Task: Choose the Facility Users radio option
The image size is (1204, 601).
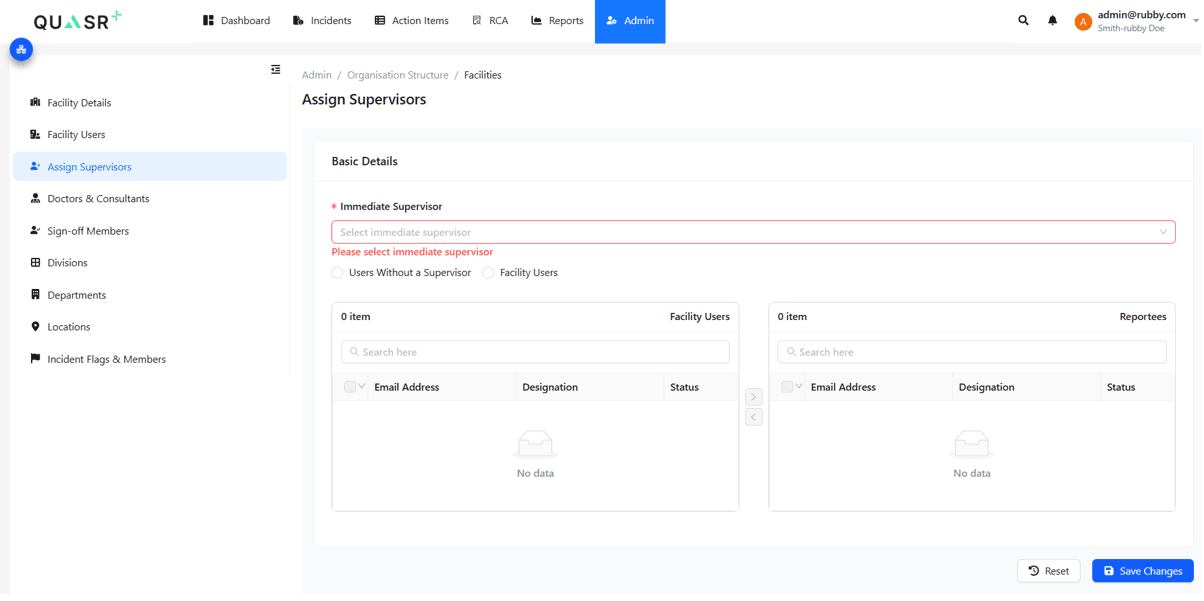Action: coord(488,272)
